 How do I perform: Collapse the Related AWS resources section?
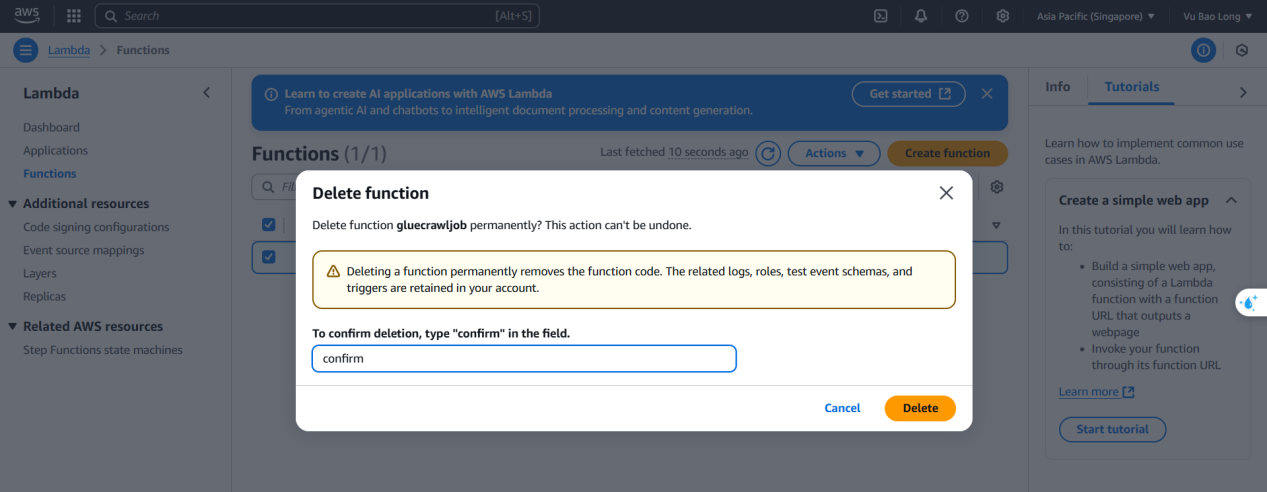click(12, 326)
